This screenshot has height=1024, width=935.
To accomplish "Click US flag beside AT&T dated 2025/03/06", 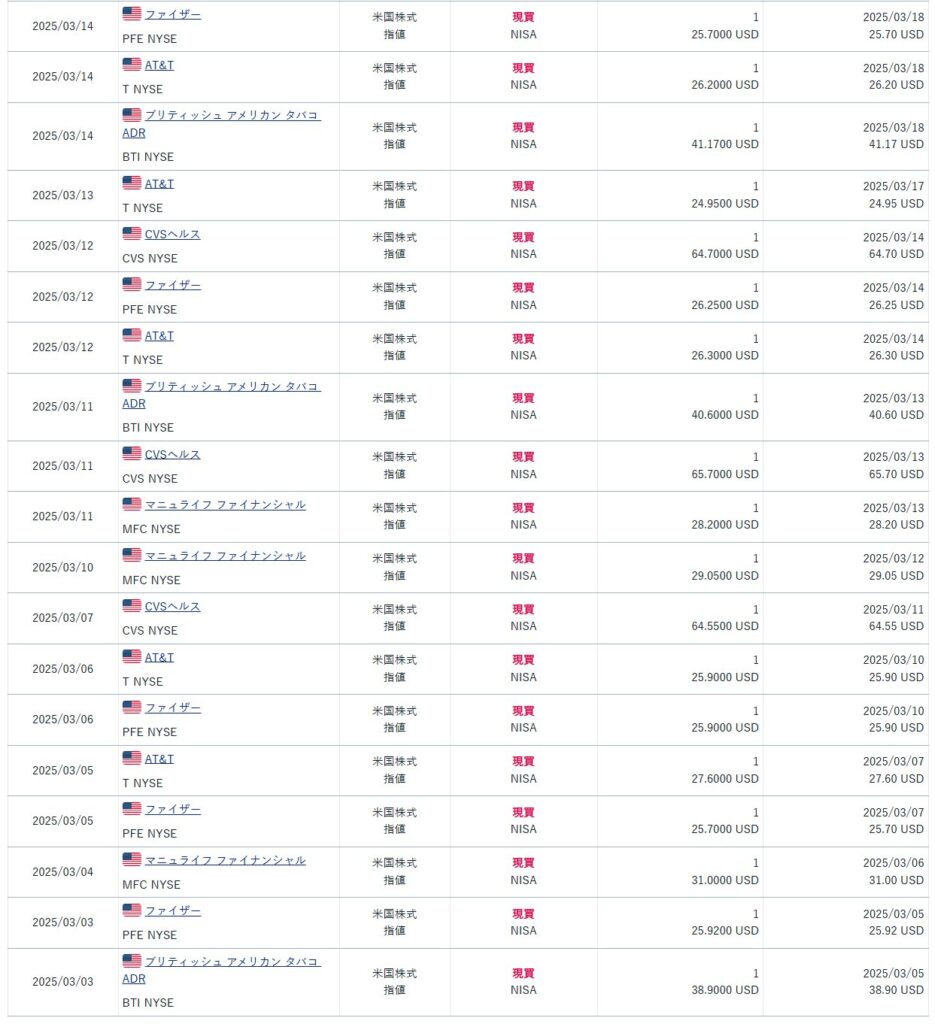I will click(x=131, y=657).
